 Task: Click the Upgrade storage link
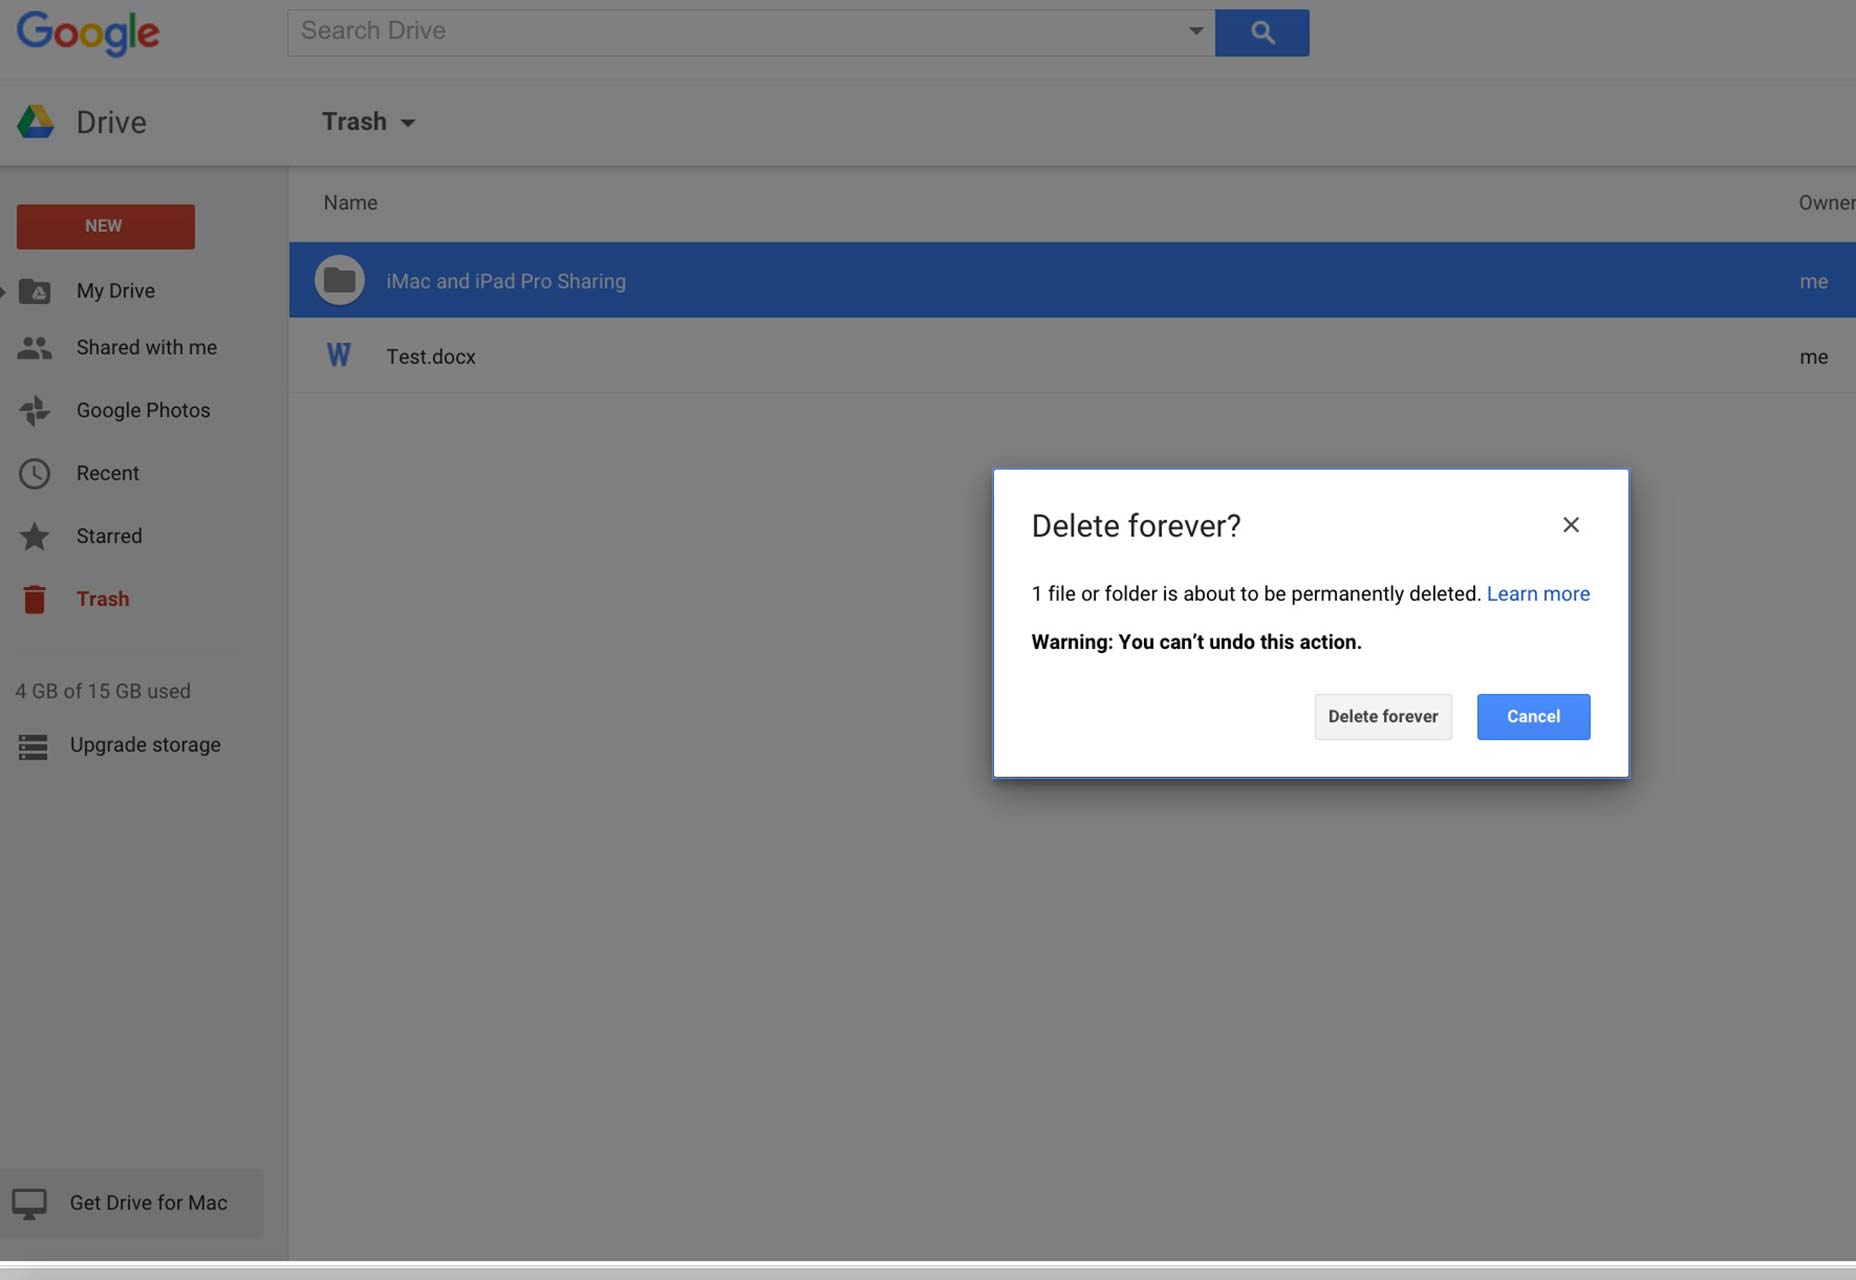[145, 745]
